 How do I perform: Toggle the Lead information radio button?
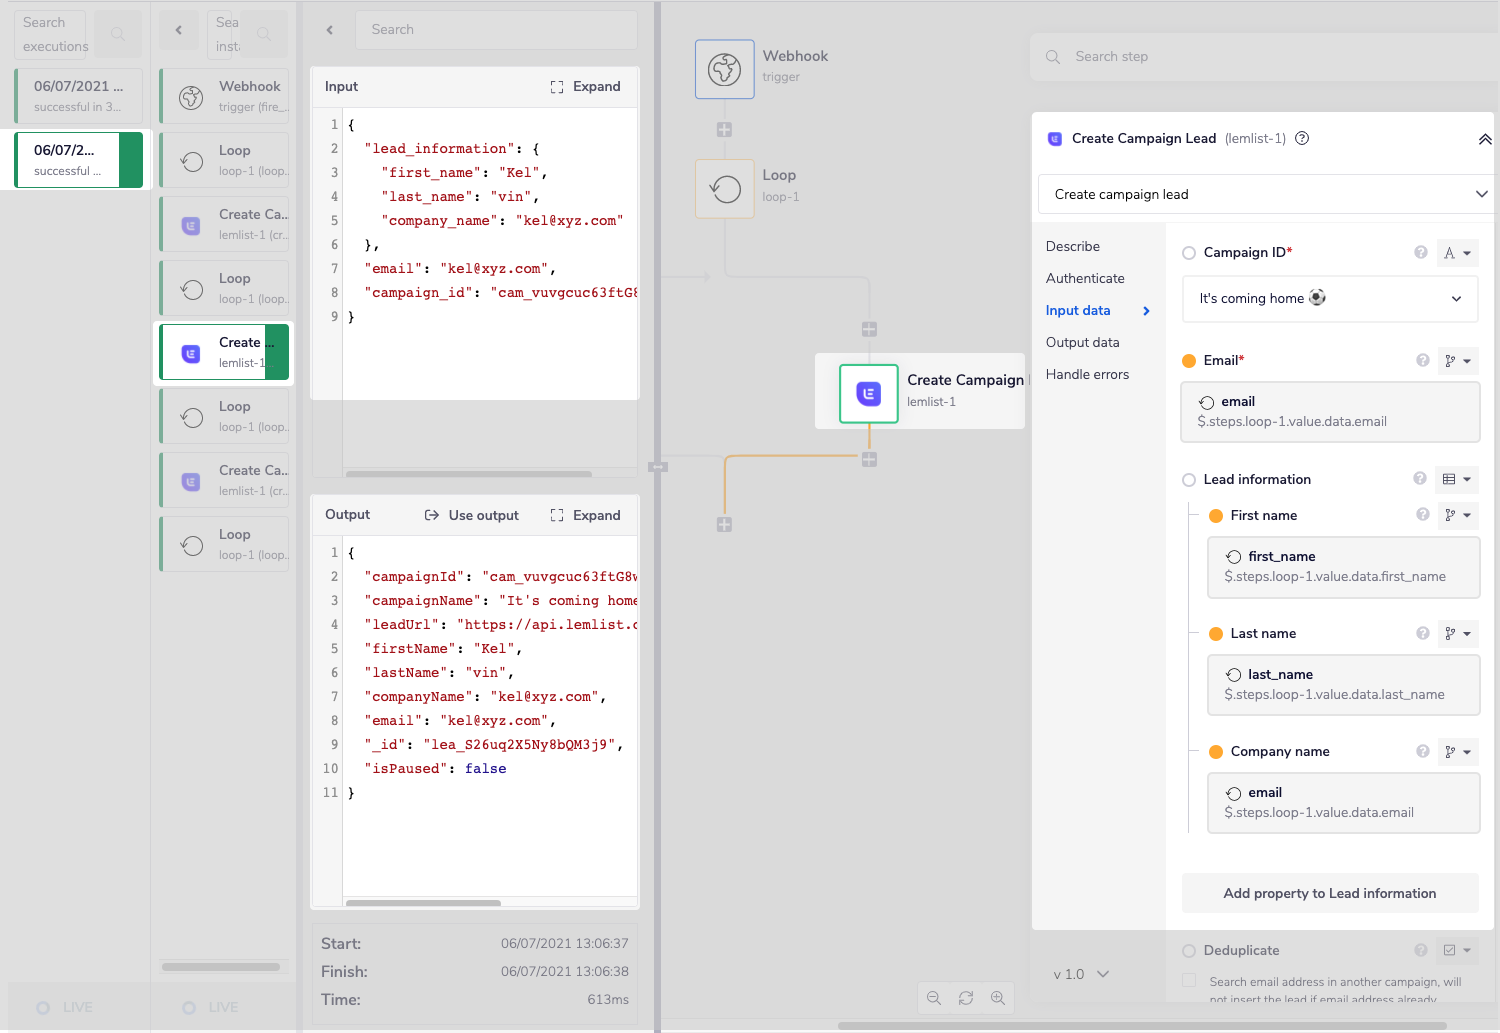(1189, 480)
